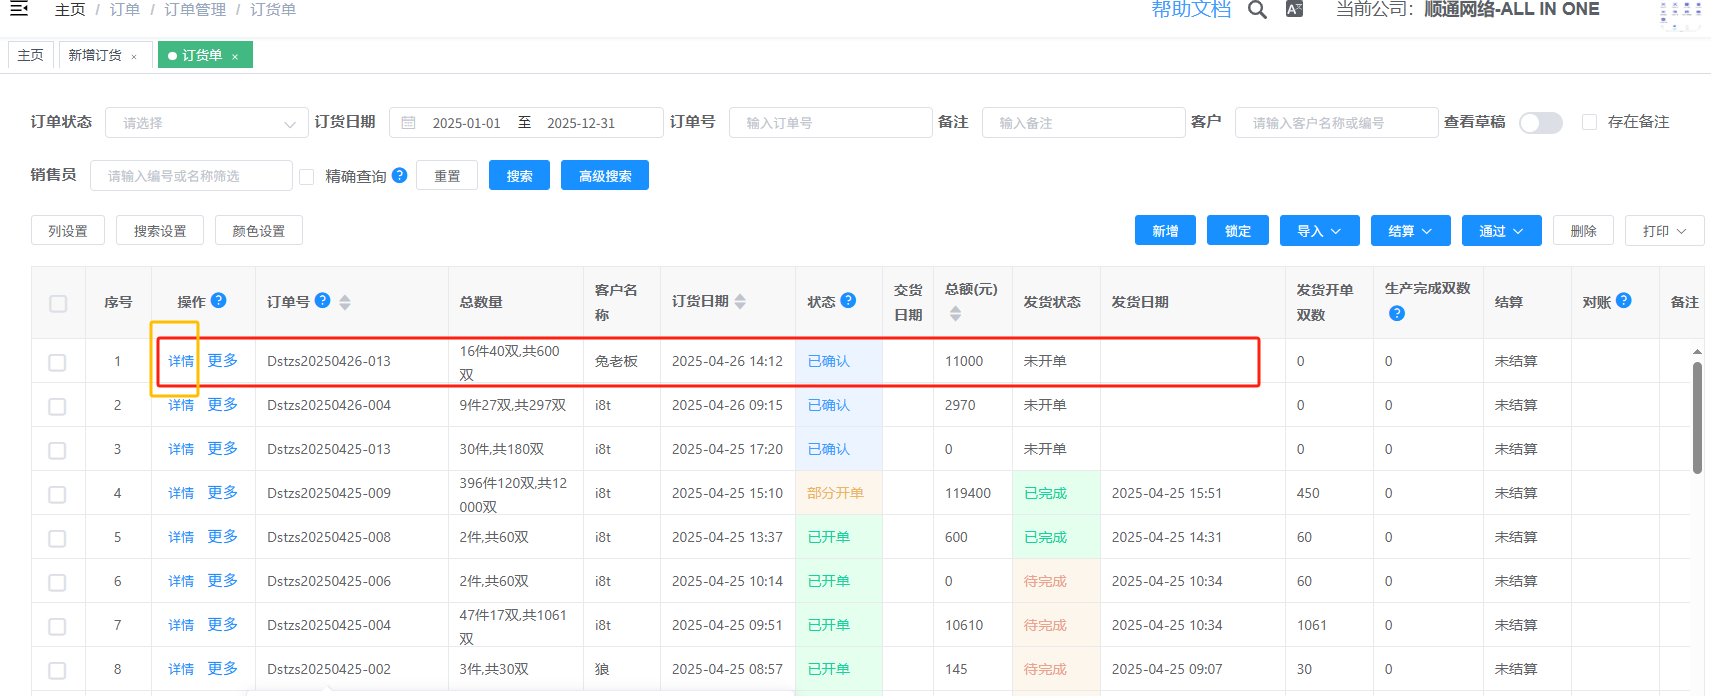Click help icon next to 精确查询
The height and width of the screenshot is (696, 1711).
[x=400, y=175]
